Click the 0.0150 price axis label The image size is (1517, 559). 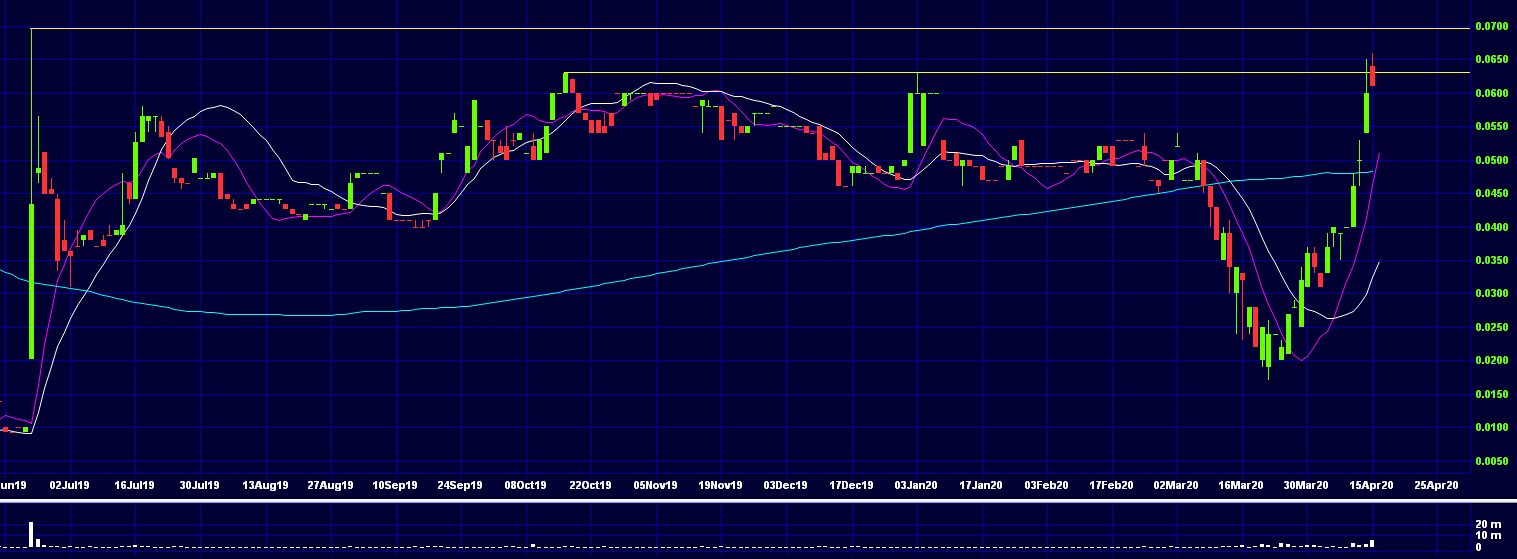pos(1490,394)
